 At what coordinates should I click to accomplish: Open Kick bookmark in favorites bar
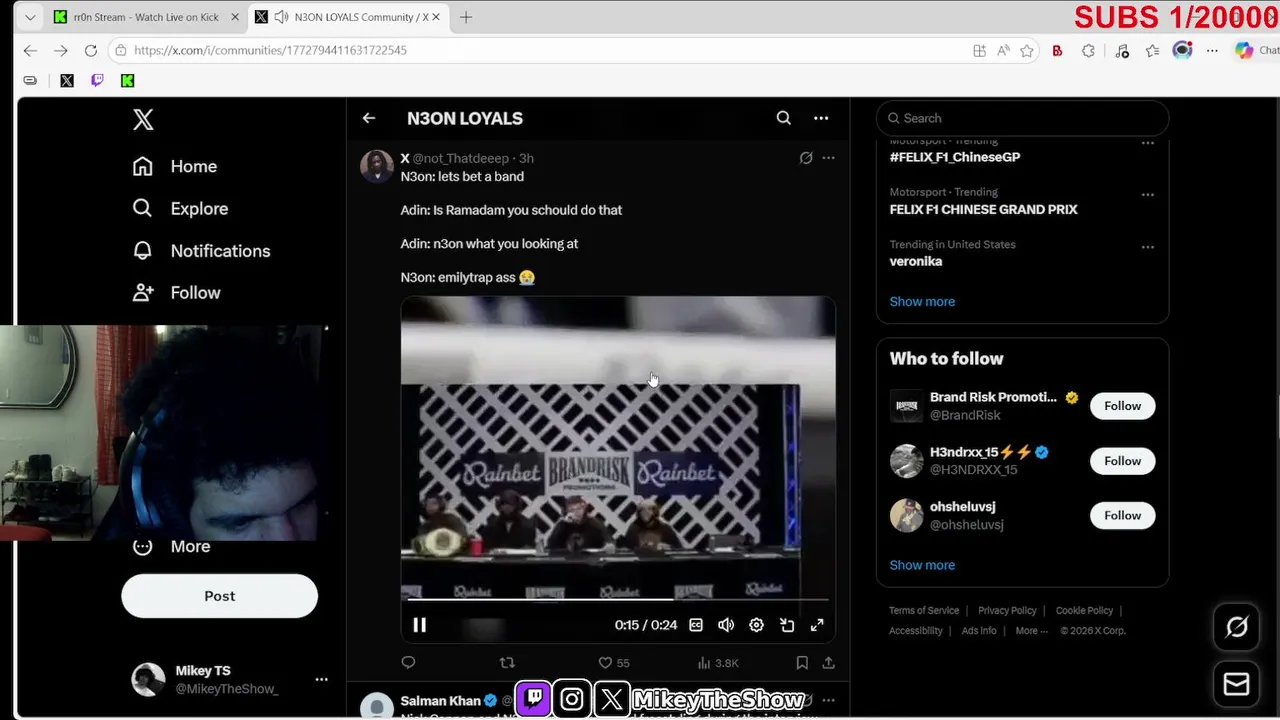127,81
